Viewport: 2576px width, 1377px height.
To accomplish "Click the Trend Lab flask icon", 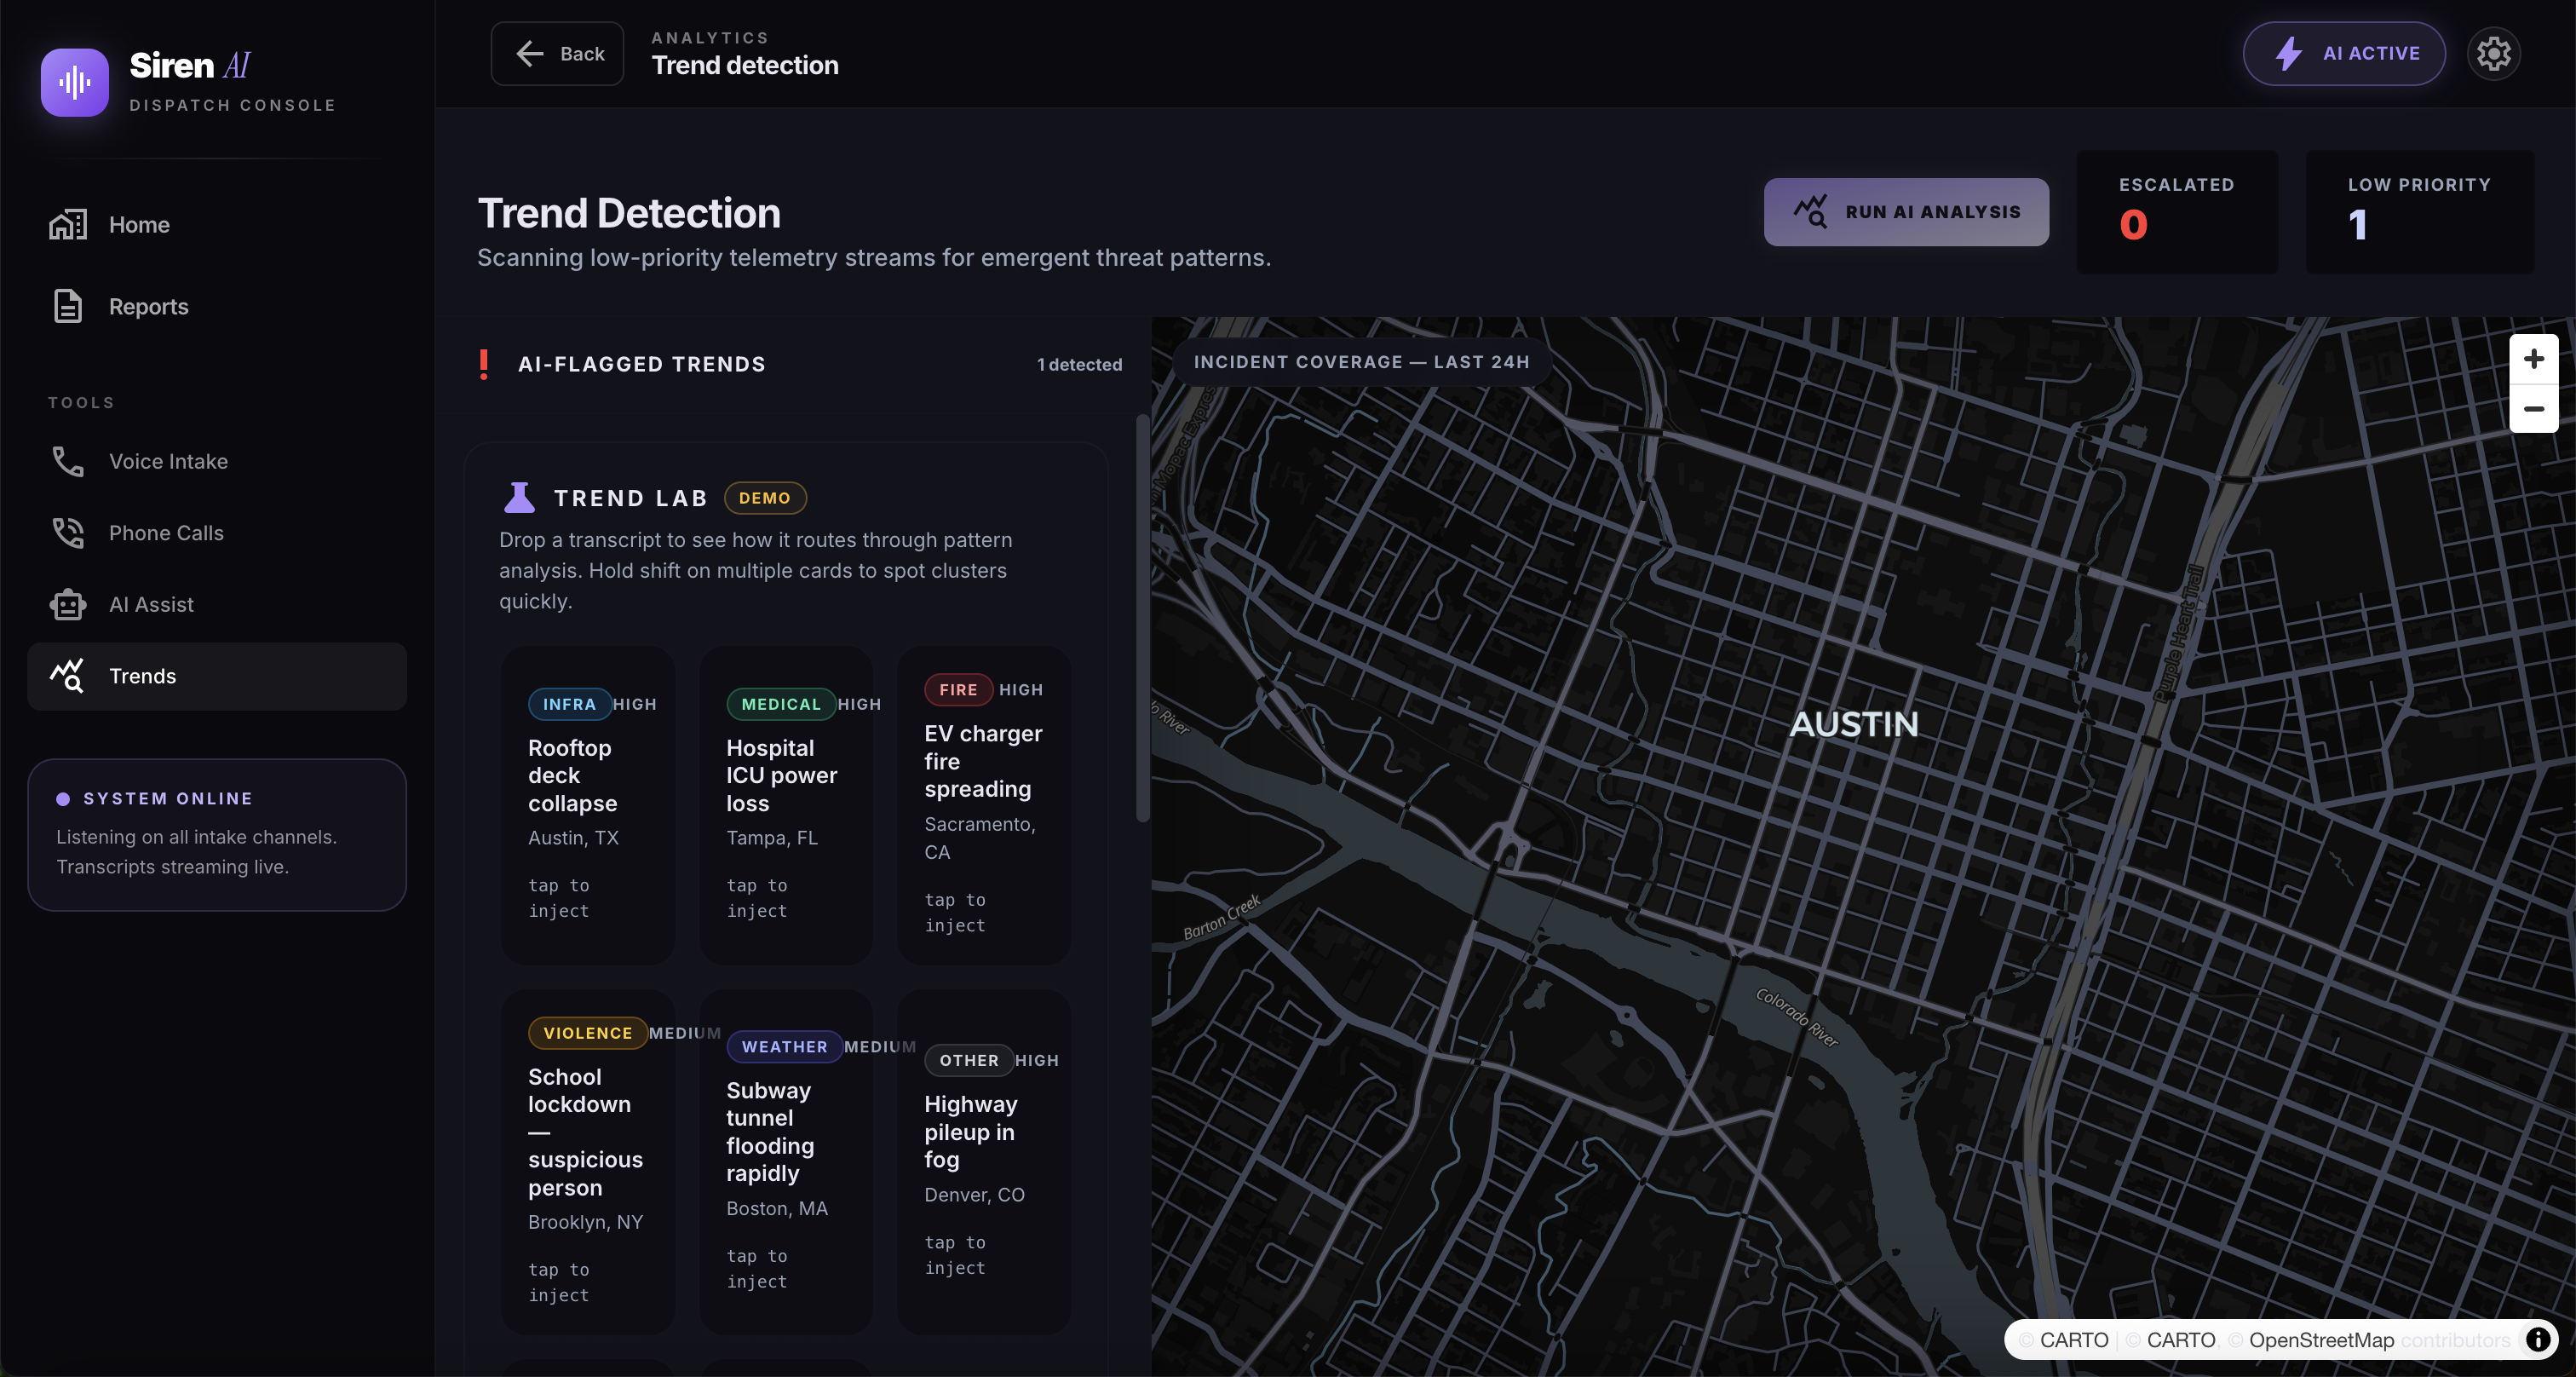I will (x=519, y=497).
